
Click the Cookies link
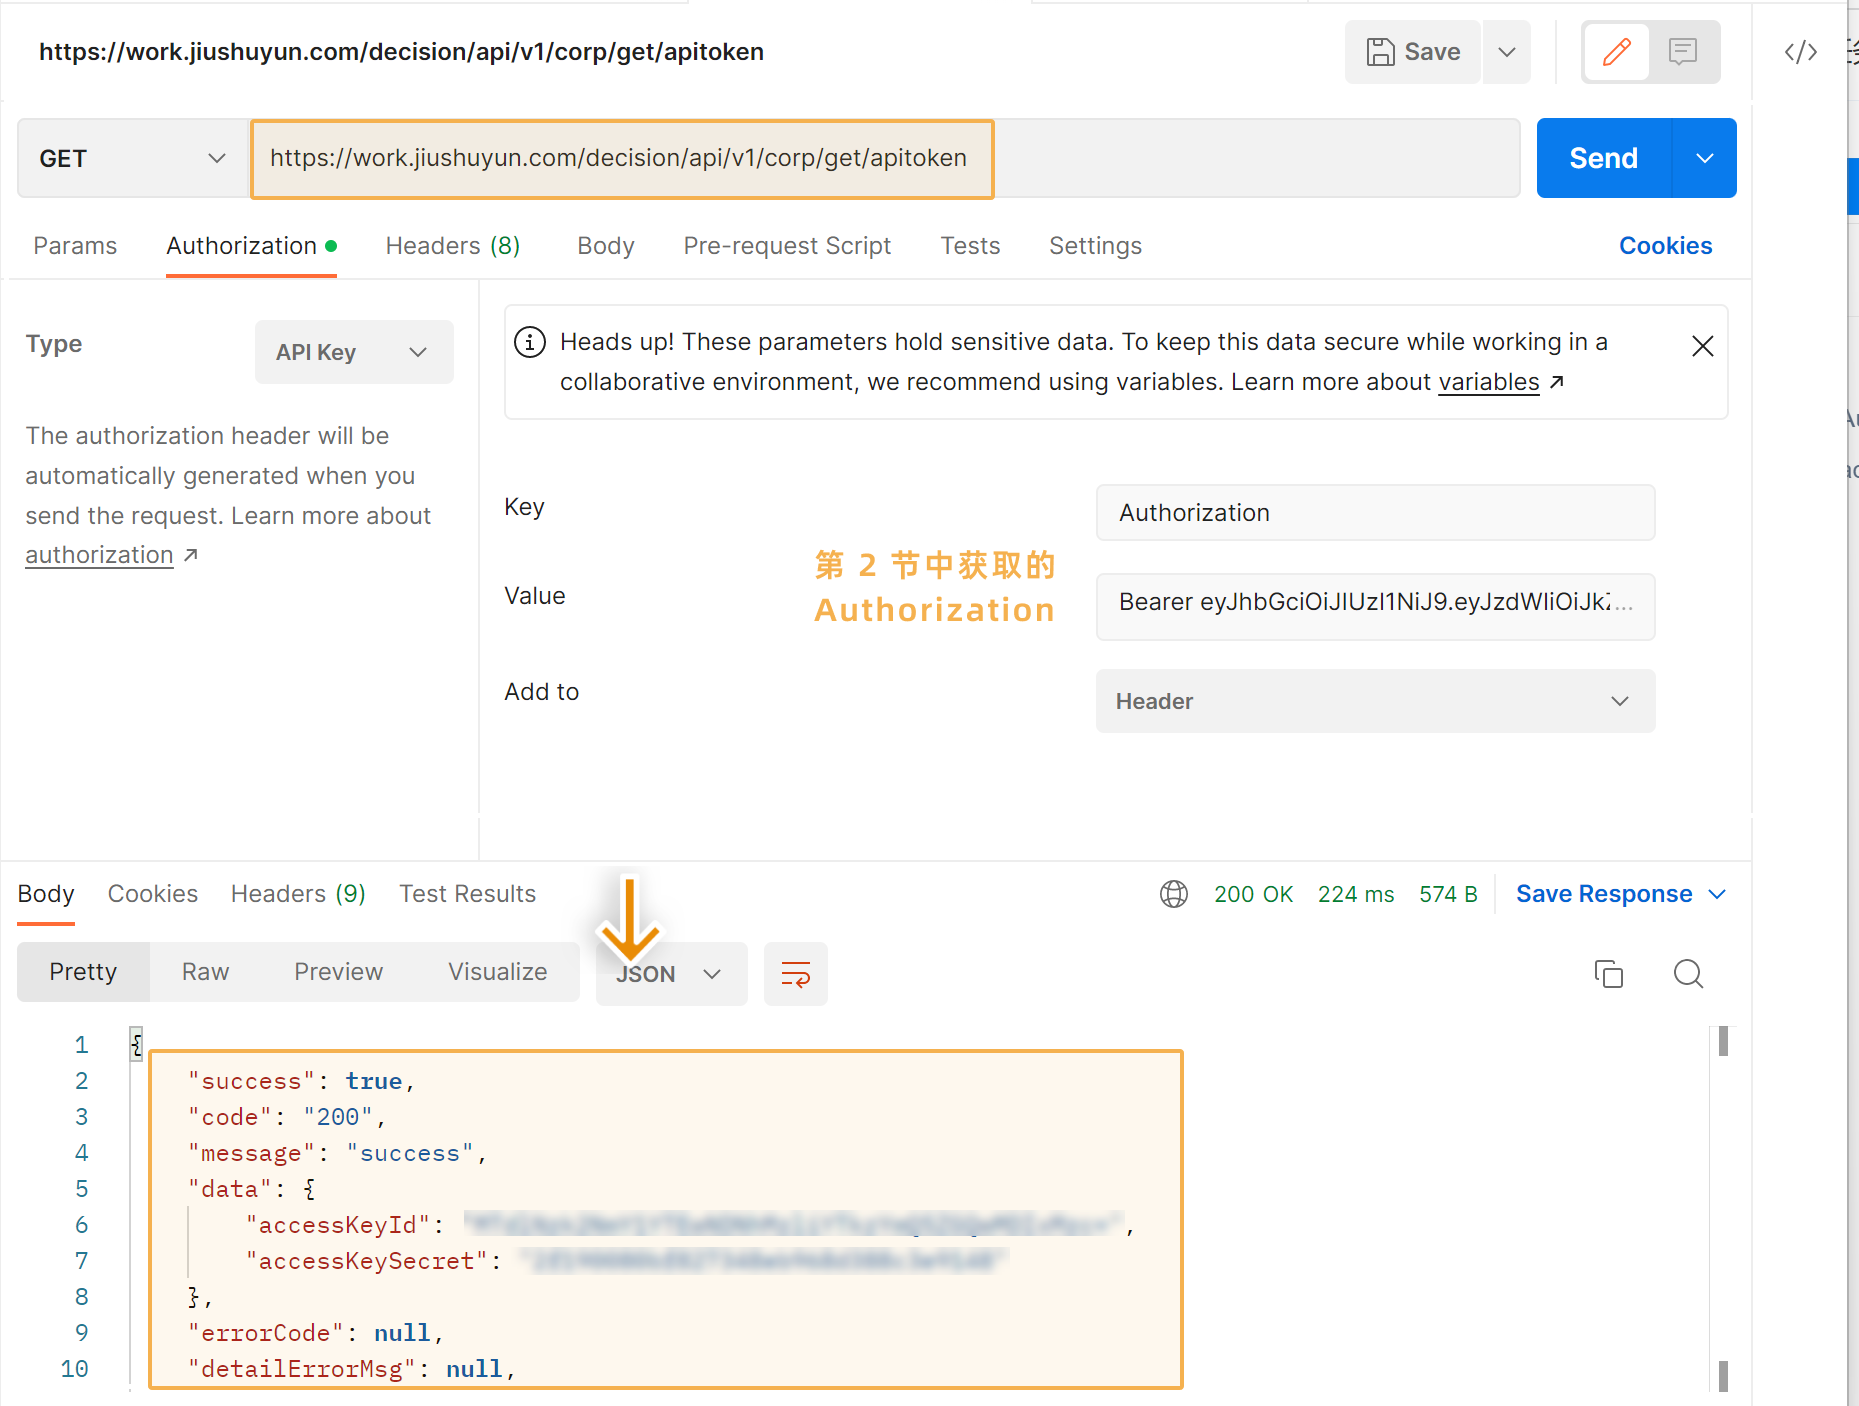click(x=1665, y=246)
